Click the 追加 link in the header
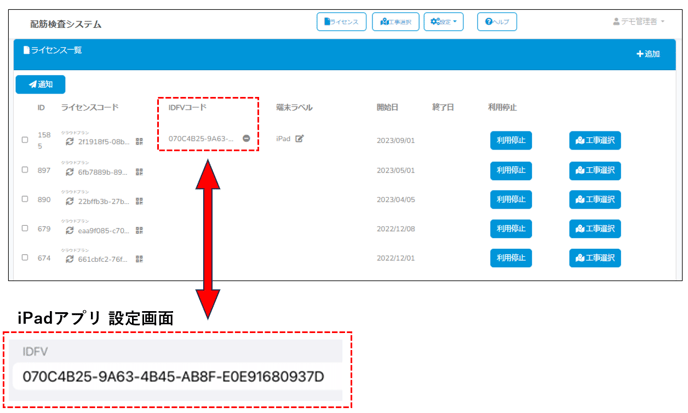The height and width of the screenshot is (413, 688). coord(648,54)
